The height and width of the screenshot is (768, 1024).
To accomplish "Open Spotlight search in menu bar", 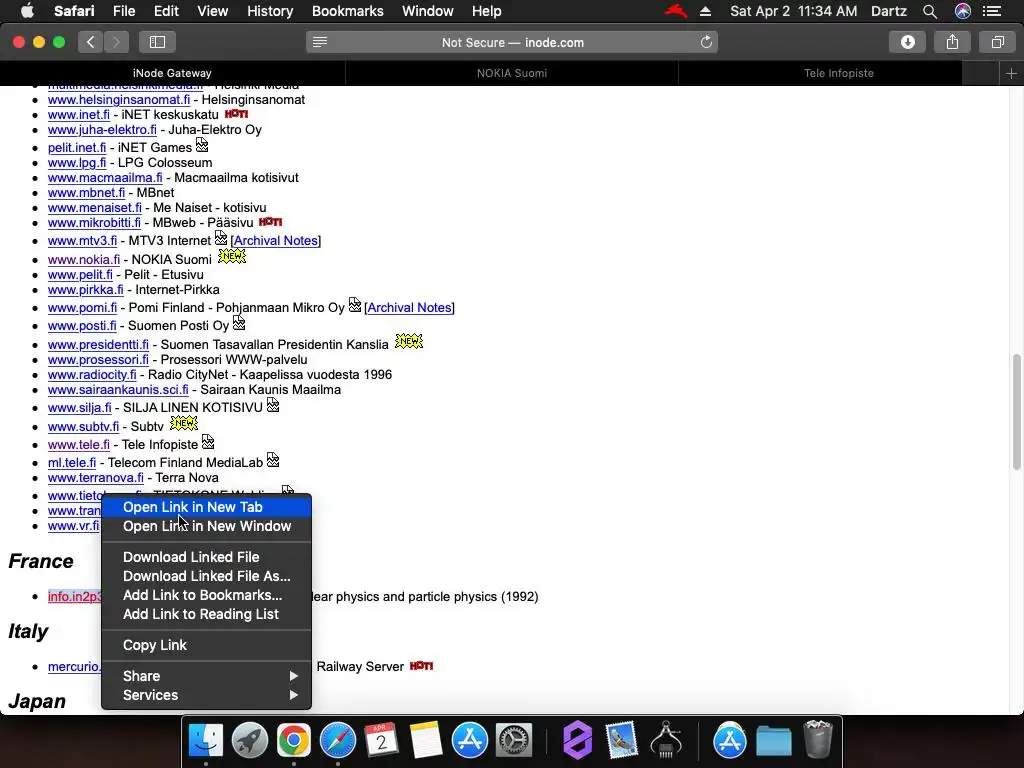I will tap(930, 11).
